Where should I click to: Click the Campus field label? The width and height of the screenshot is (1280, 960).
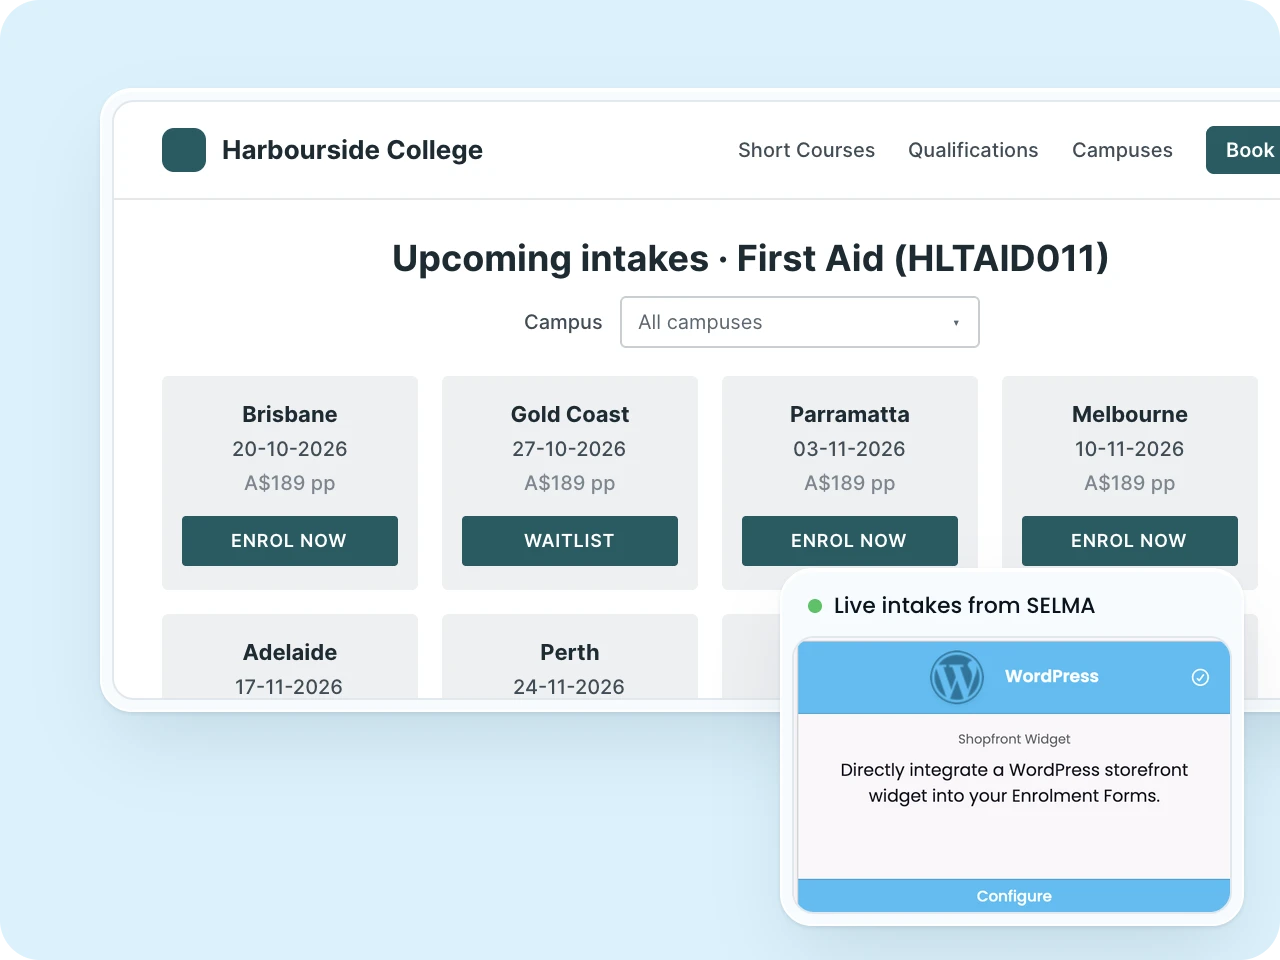563,322
